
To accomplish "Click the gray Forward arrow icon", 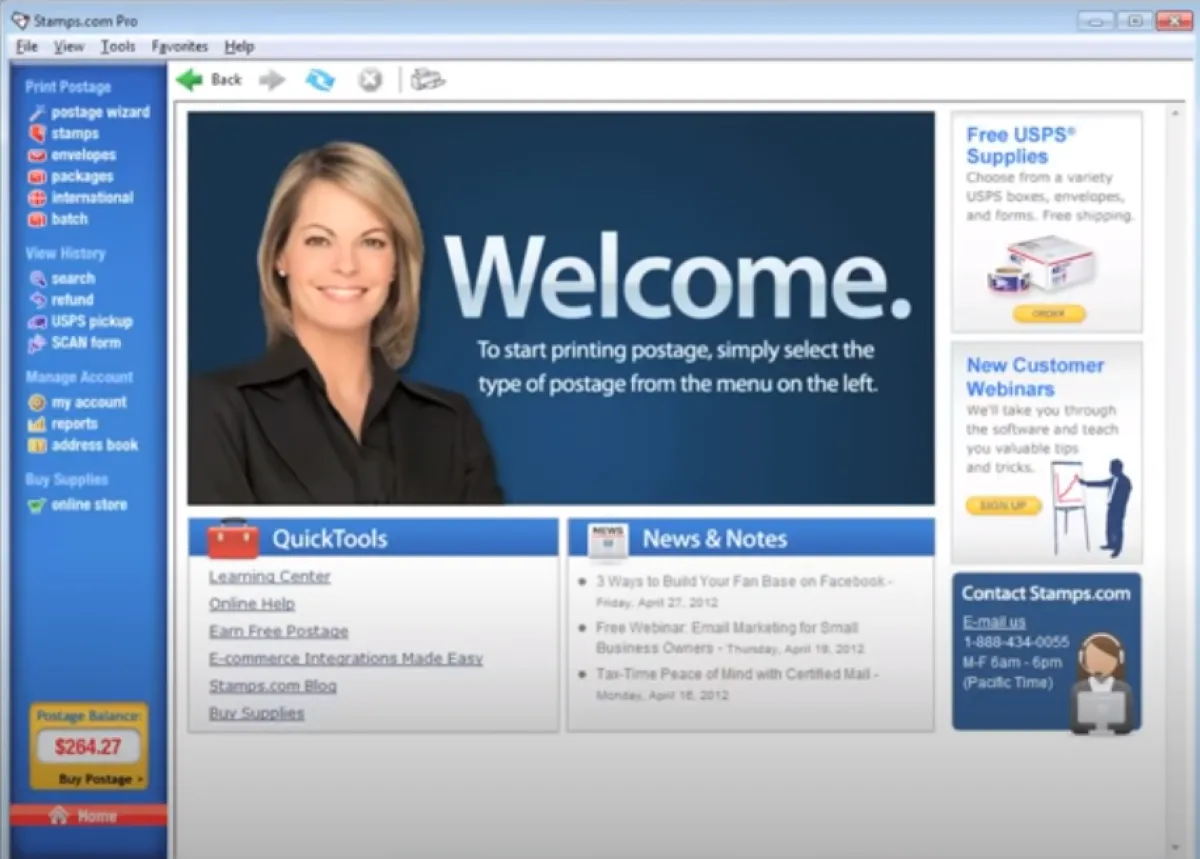I will click(x=272, y=80).
